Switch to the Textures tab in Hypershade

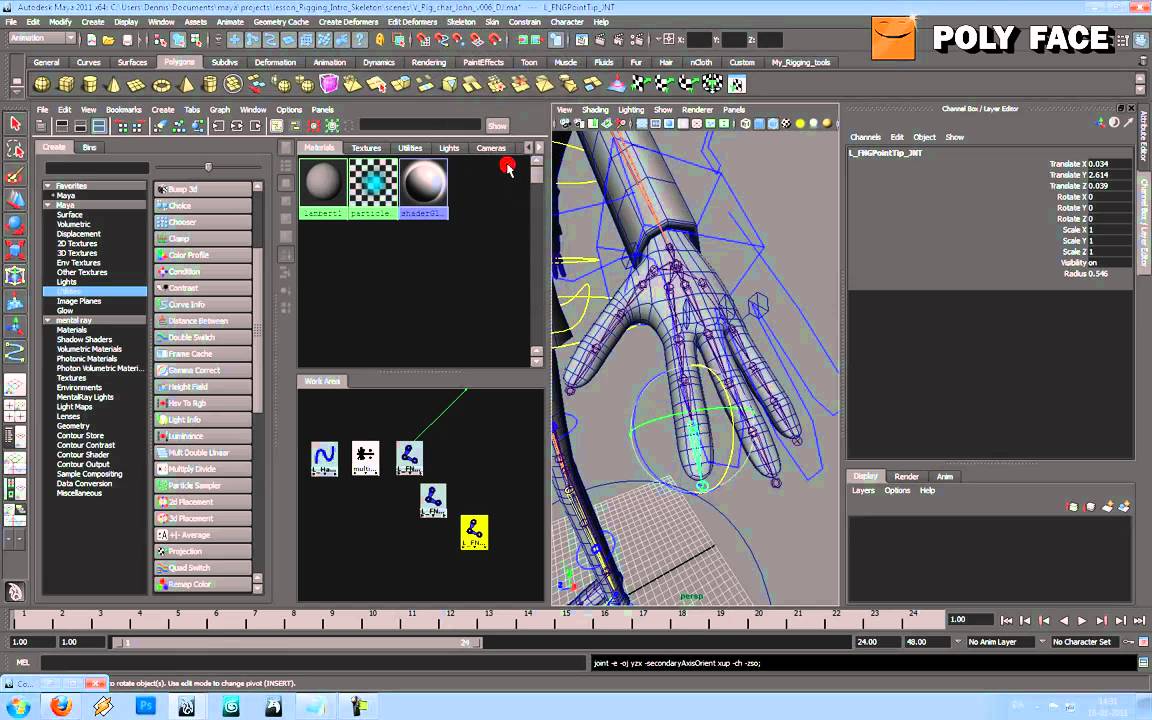click(x=366, y=148)
